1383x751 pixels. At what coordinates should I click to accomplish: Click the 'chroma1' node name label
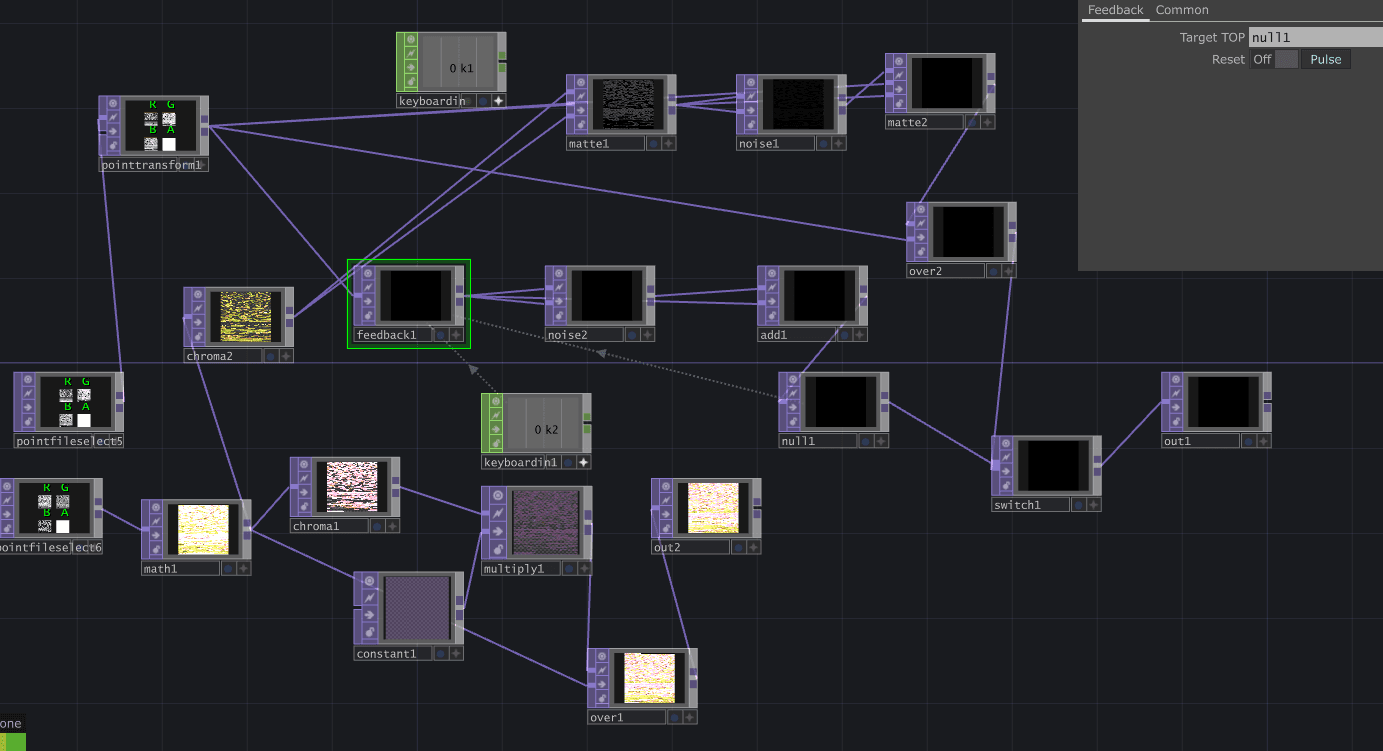[x=330, y=526]
